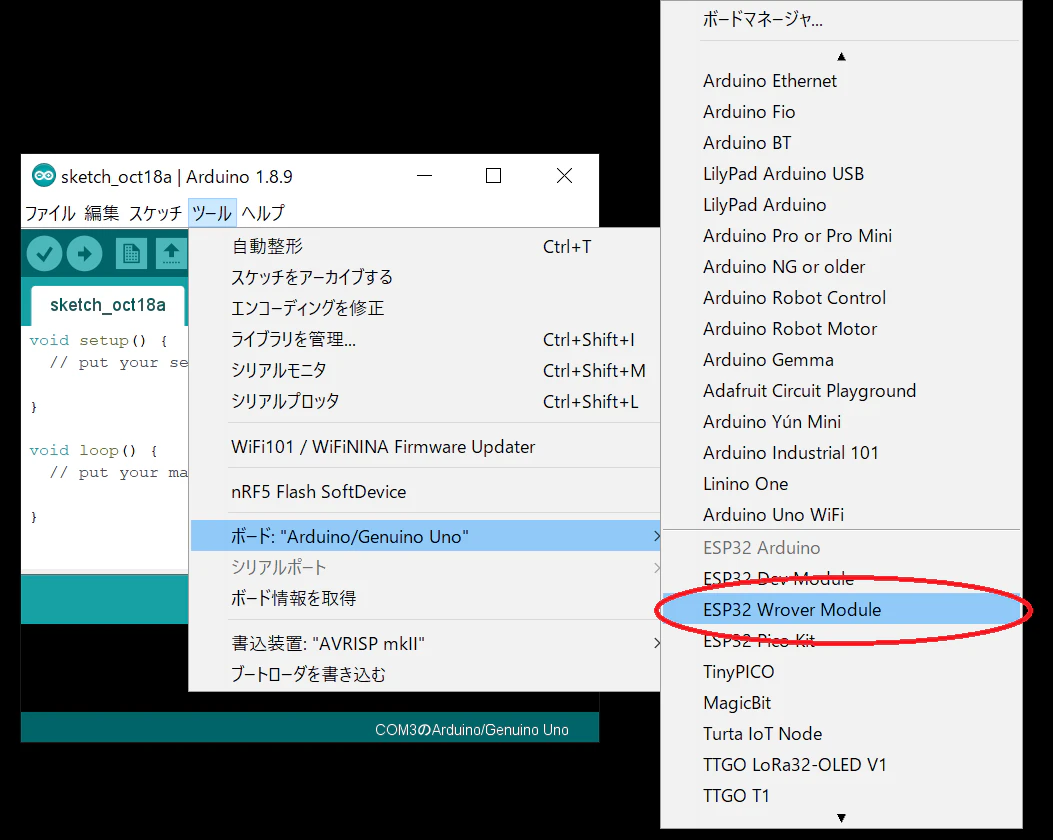The width and height of the screenshot is (1053, 840).
Task: Open the ヘルプ menu
Action: point(263,213)
